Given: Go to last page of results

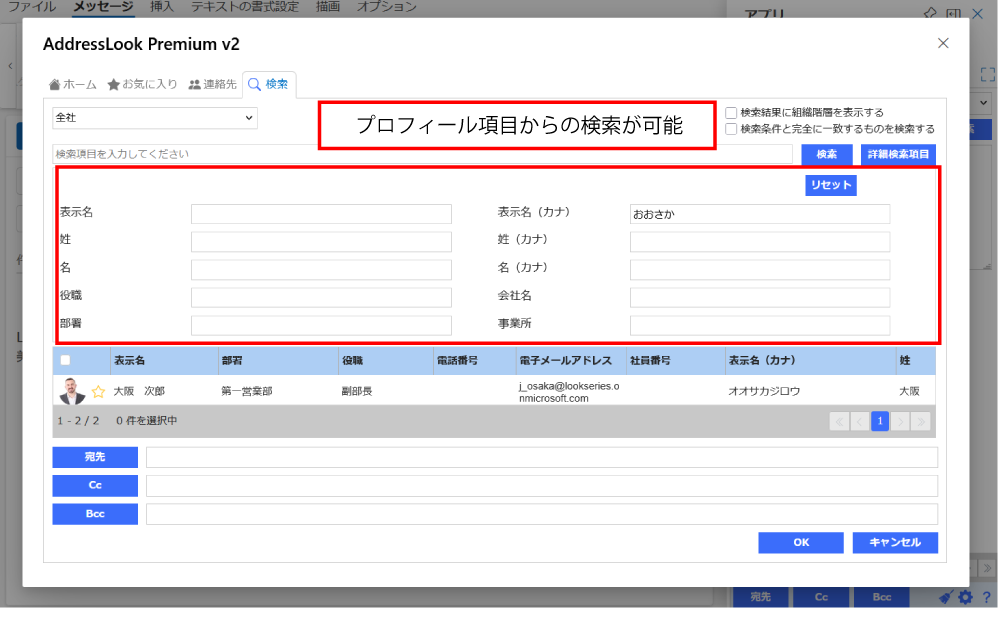Looking at the screenshot, I should point(921,422).
